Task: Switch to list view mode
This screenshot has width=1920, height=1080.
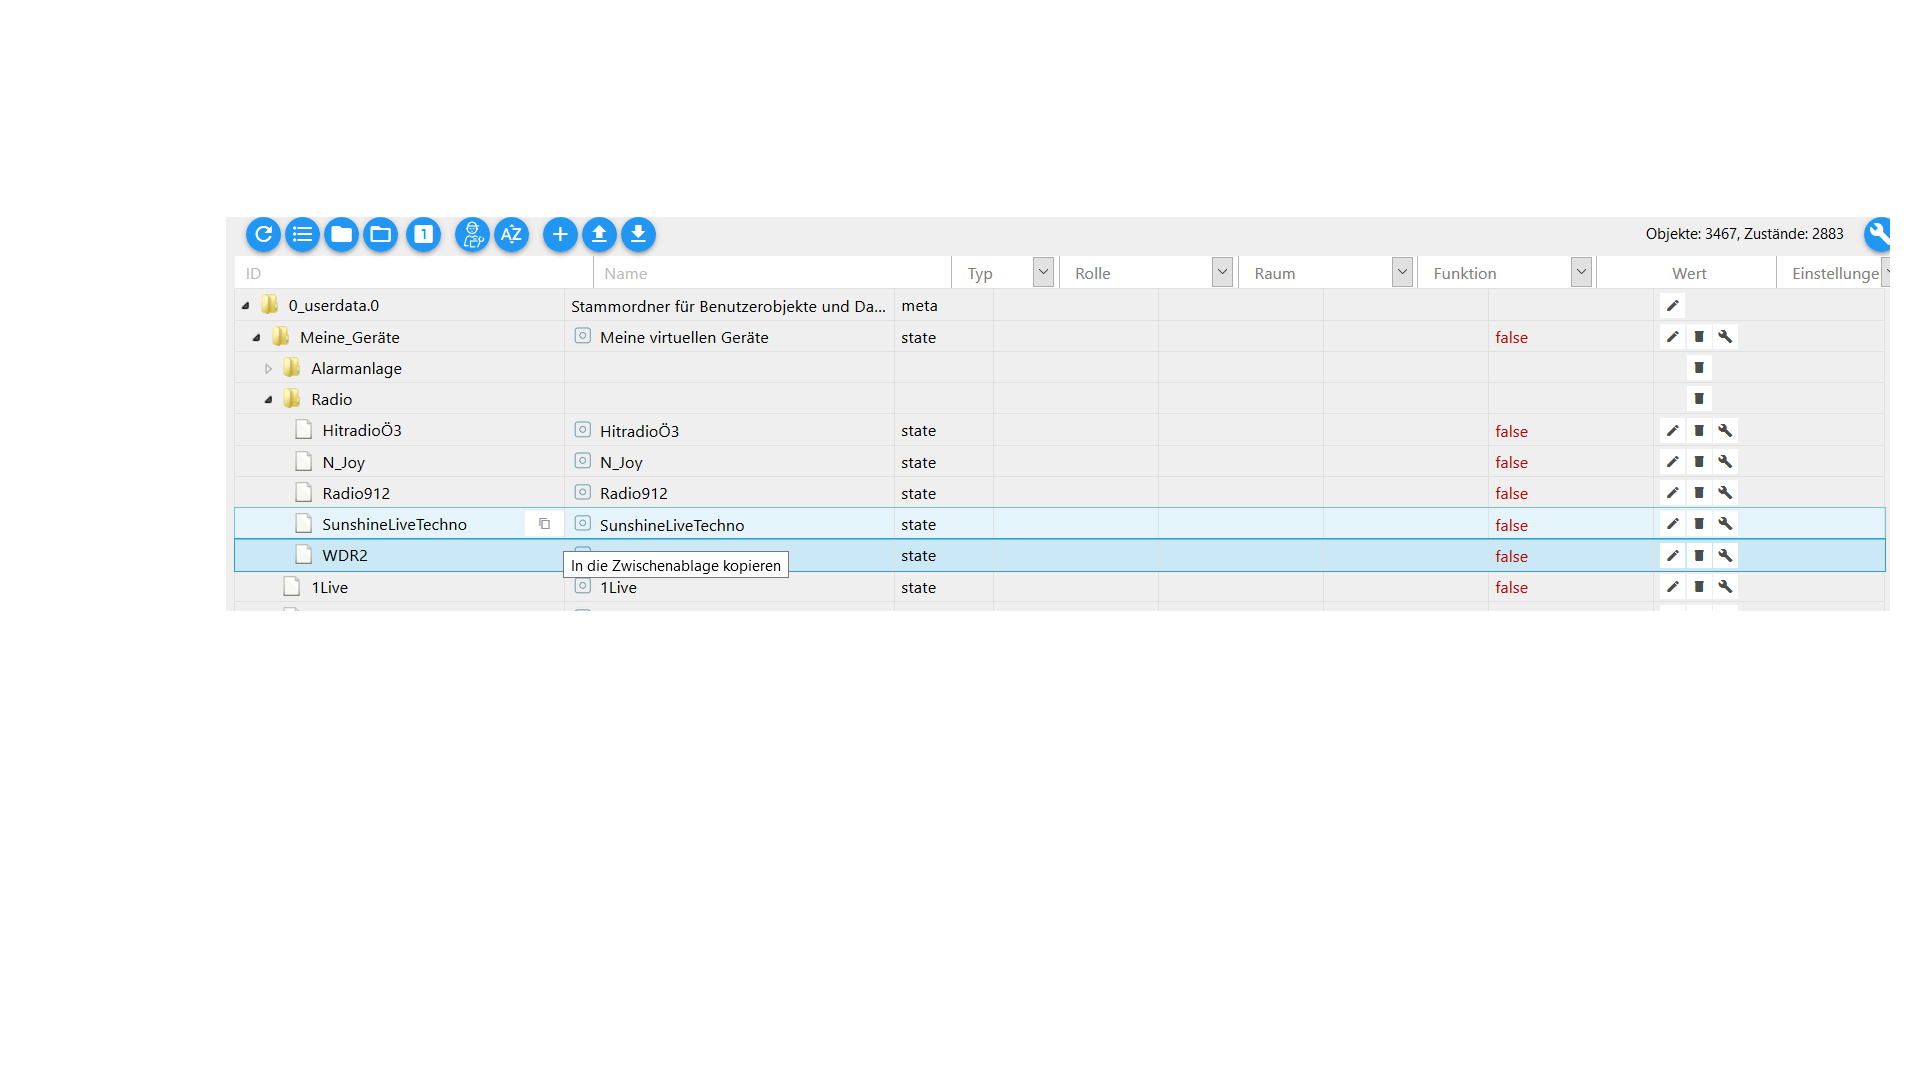Action: click(302, 234)
